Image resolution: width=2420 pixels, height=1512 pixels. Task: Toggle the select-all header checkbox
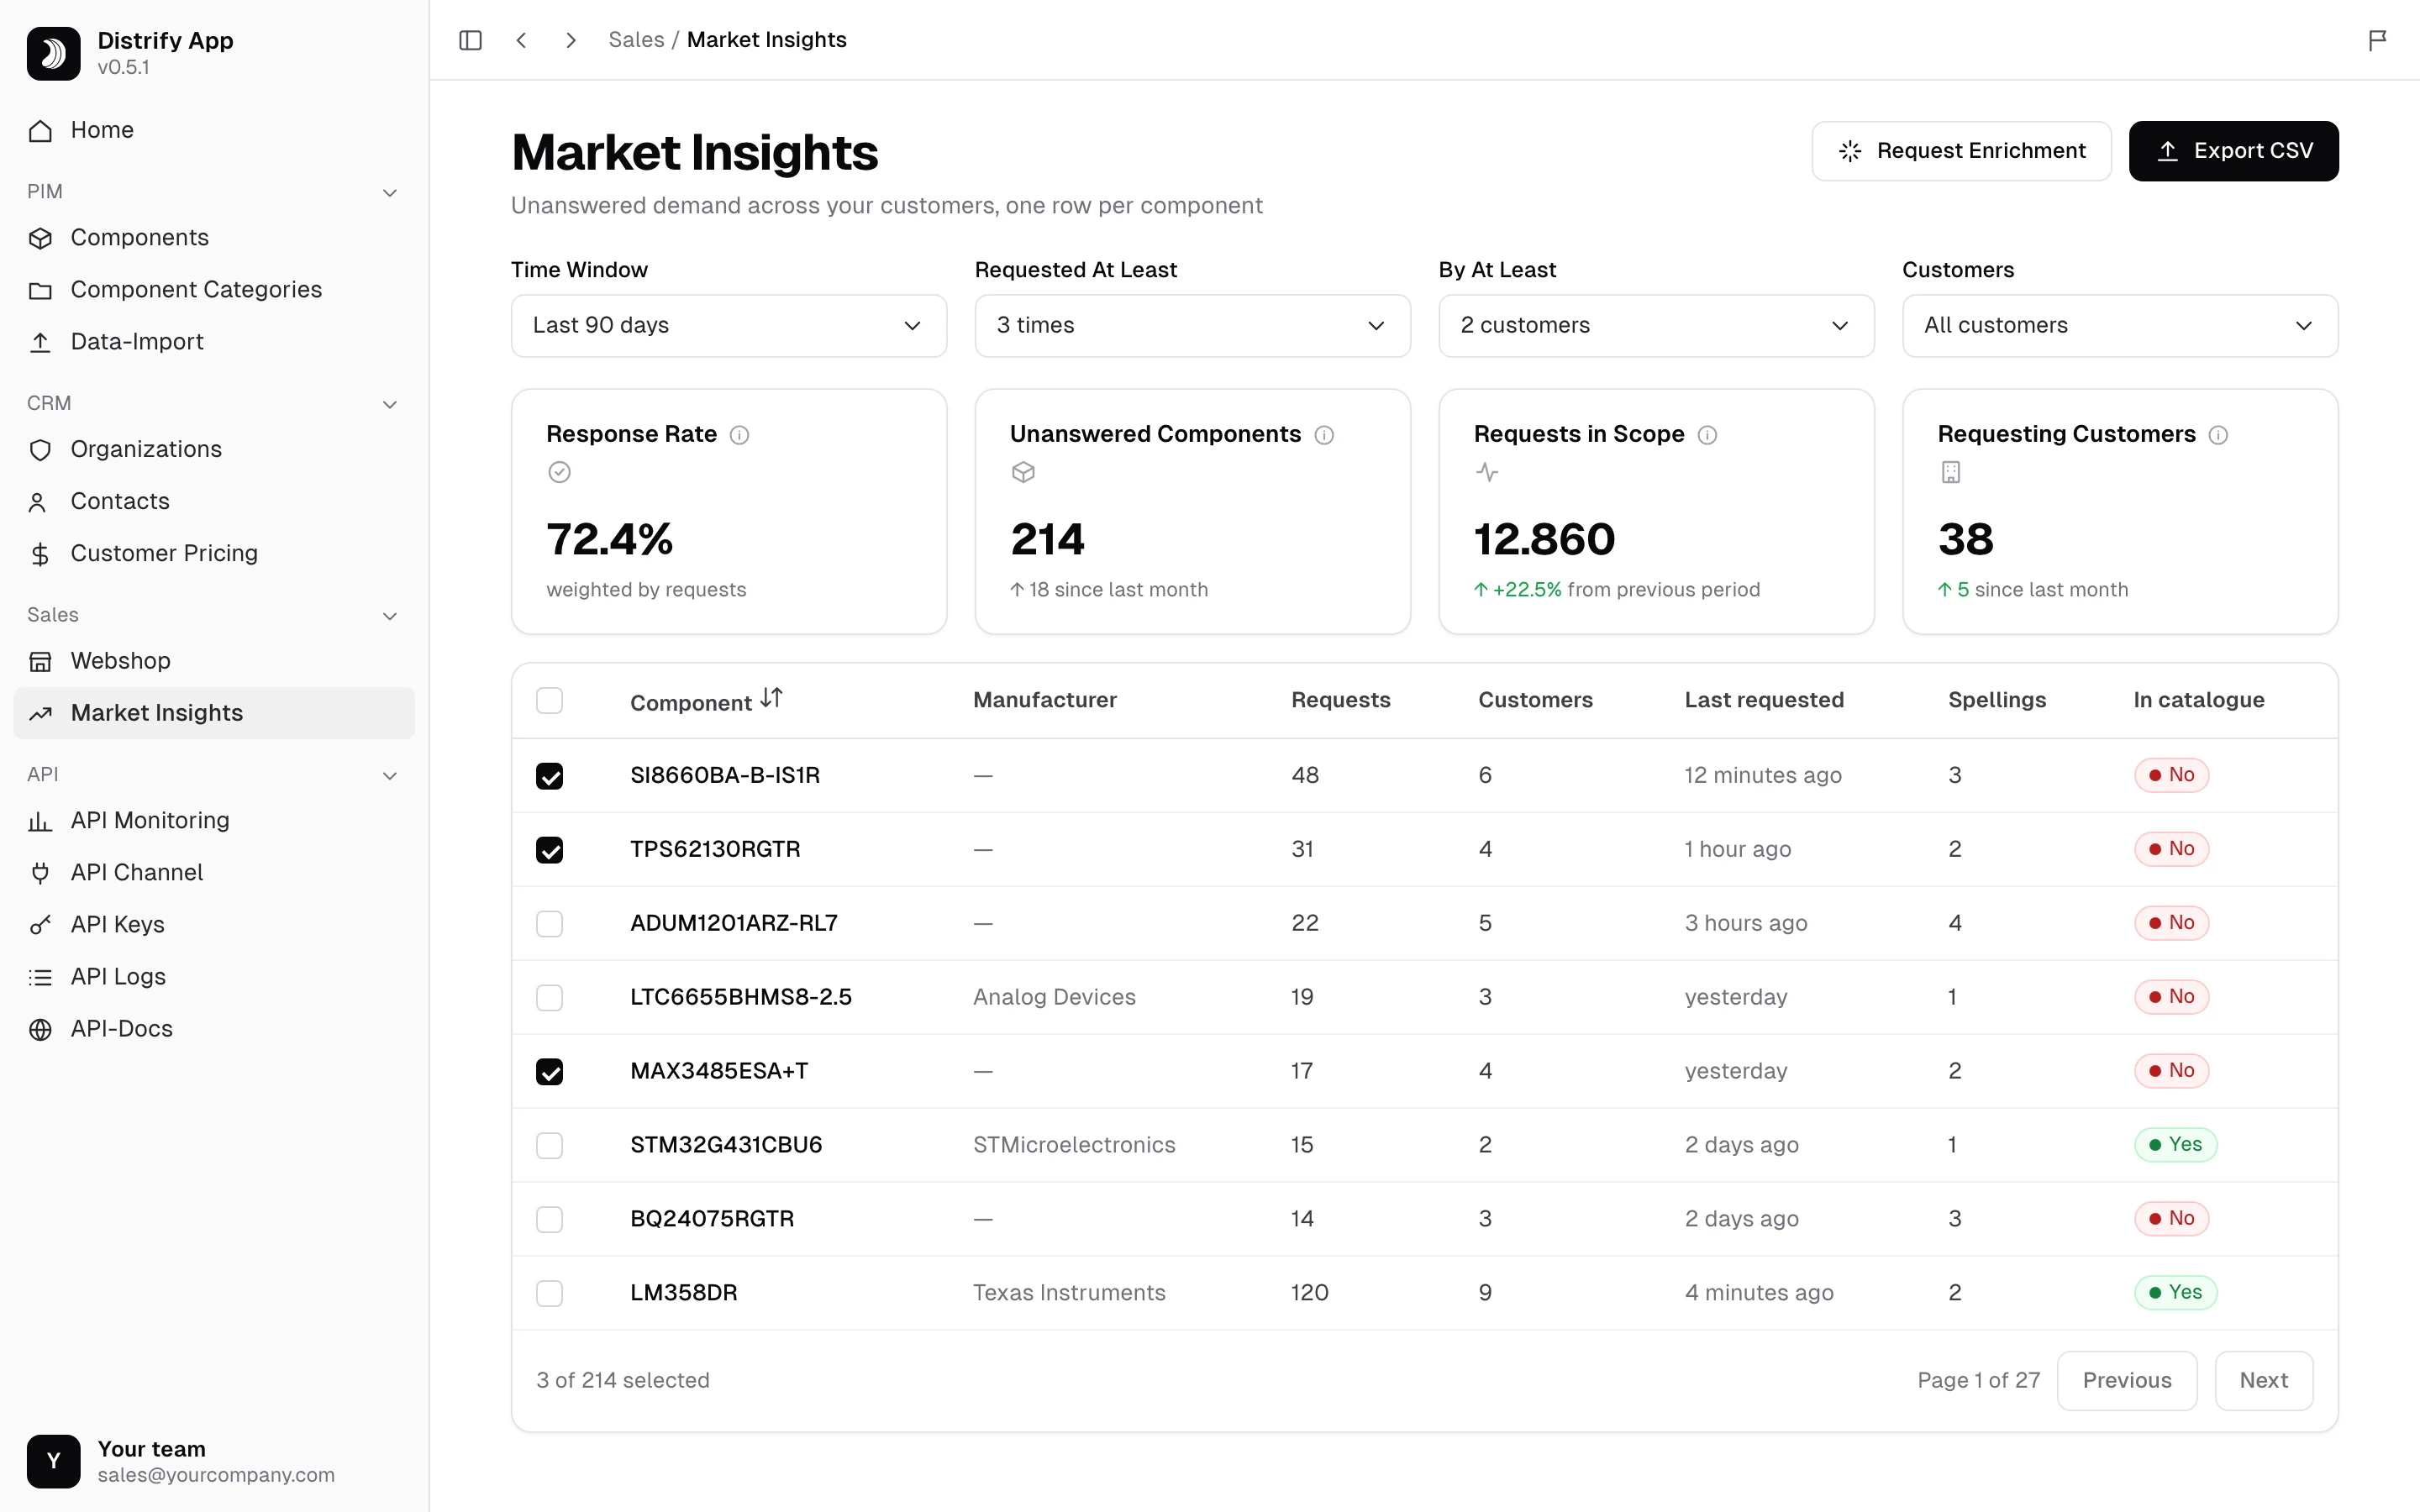click(549, 700)
